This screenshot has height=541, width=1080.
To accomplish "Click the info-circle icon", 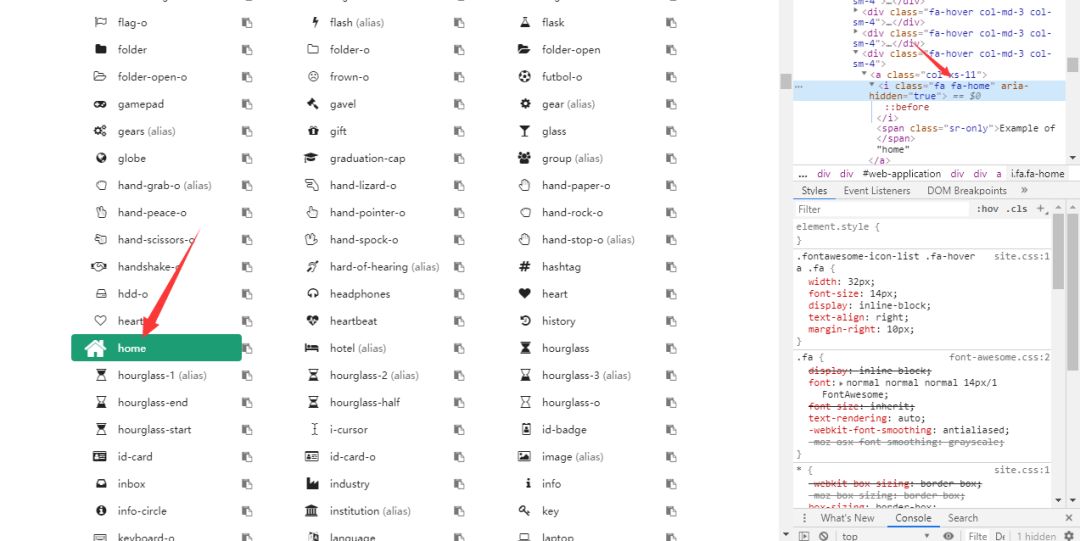I will 101,511.
